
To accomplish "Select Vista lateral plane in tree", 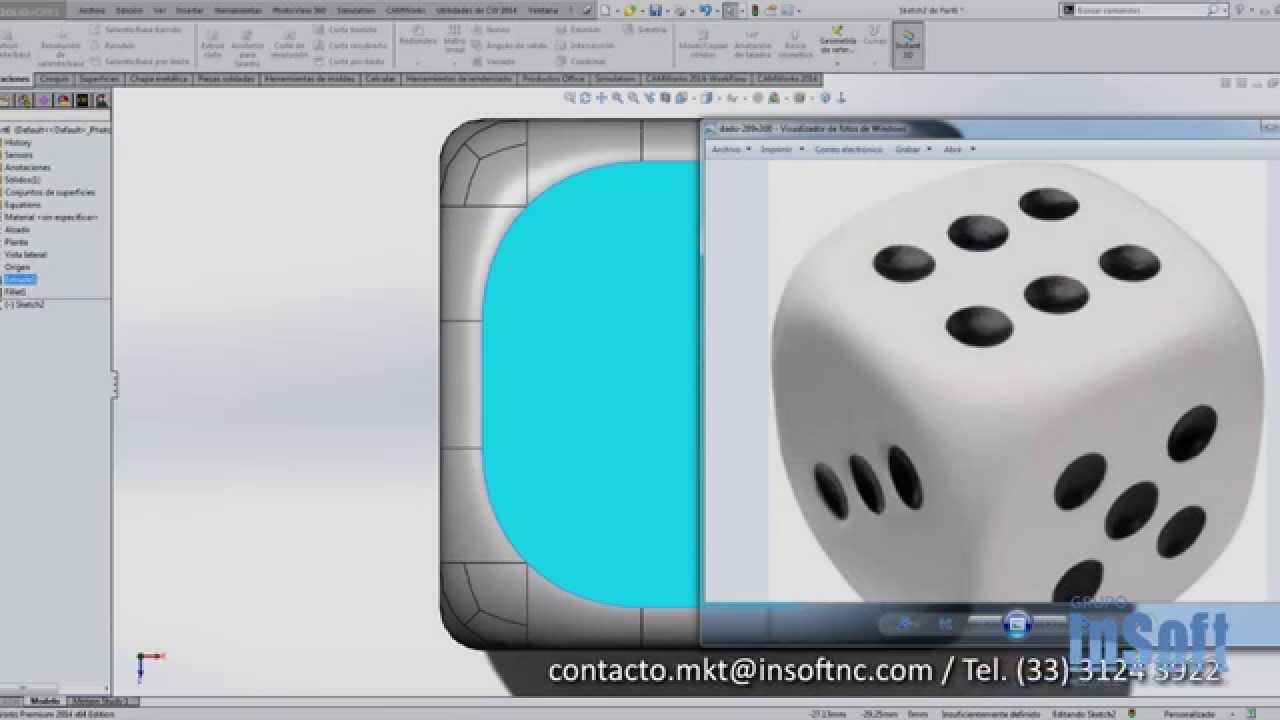I will point(25,255).
